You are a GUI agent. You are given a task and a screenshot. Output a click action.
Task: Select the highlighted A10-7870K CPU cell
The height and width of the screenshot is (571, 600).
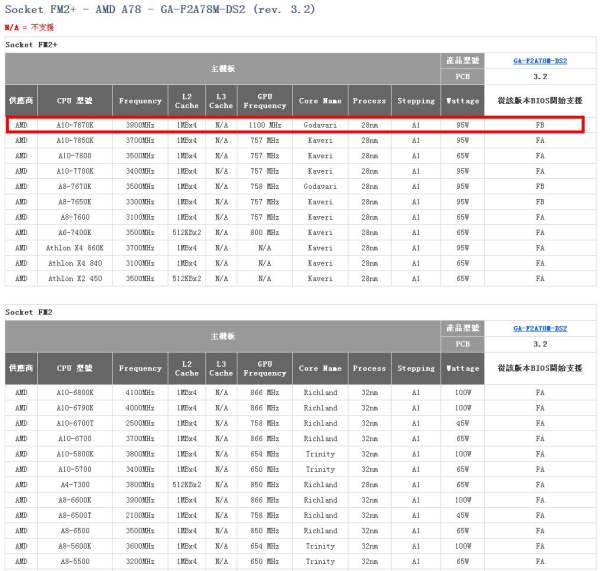[75, 126]
